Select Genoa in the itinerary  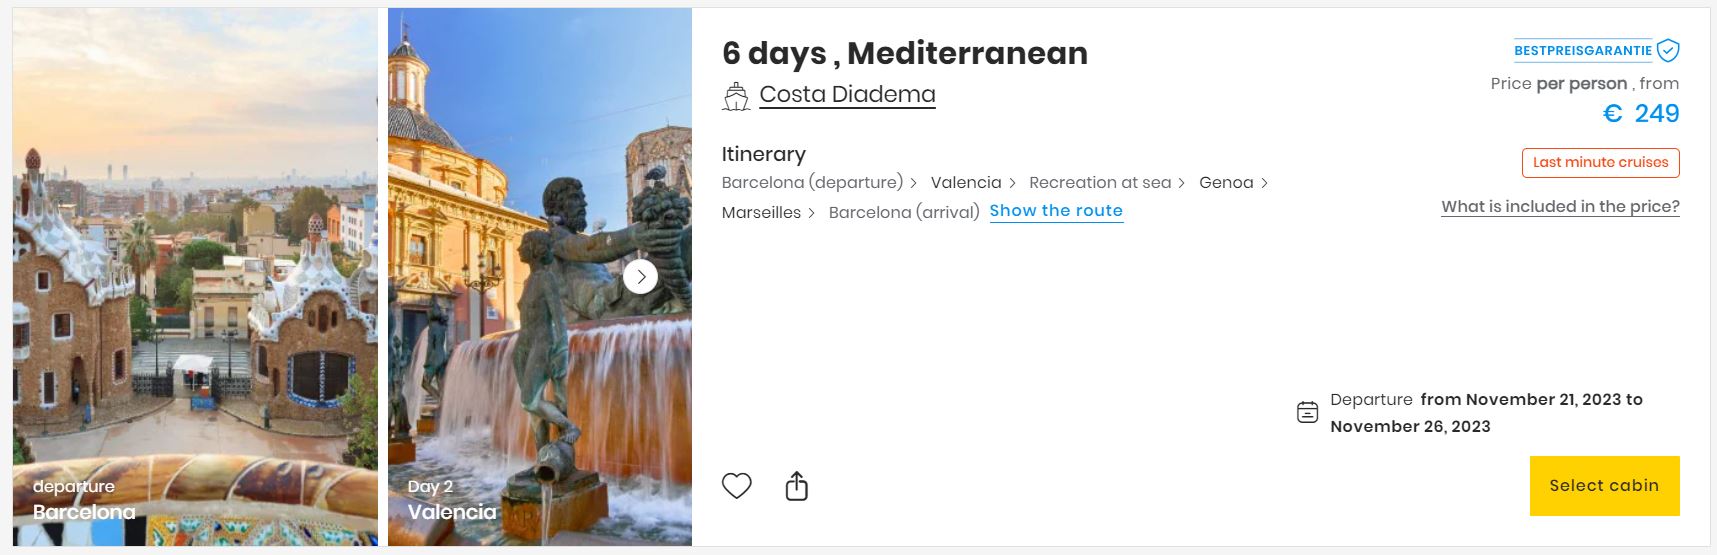(1226, 183)
